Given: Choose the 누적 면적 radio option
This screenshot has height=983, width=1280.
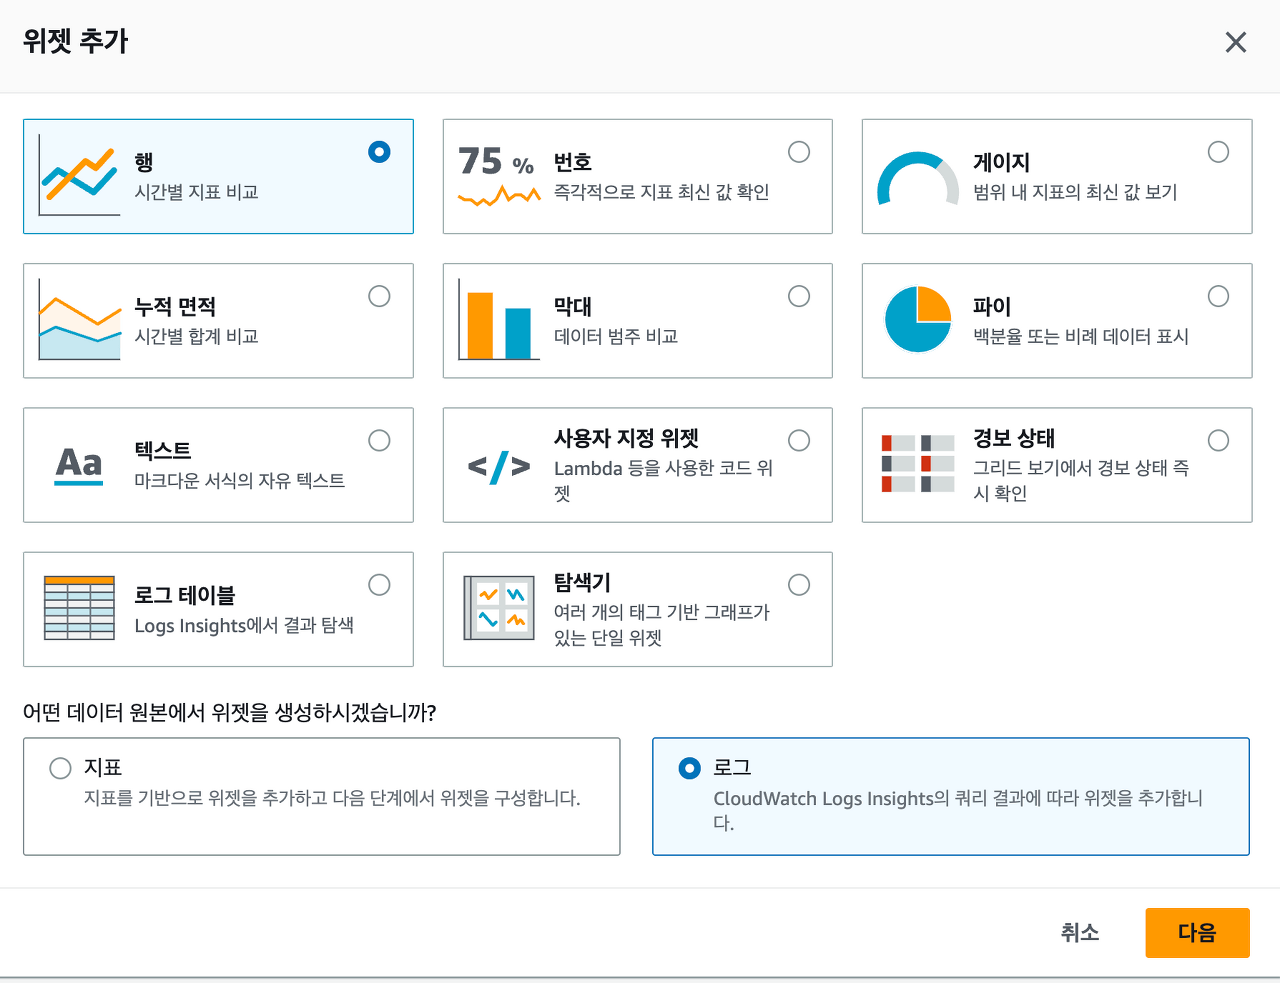Looking at the screenshot, I should (x=379, y=296).
